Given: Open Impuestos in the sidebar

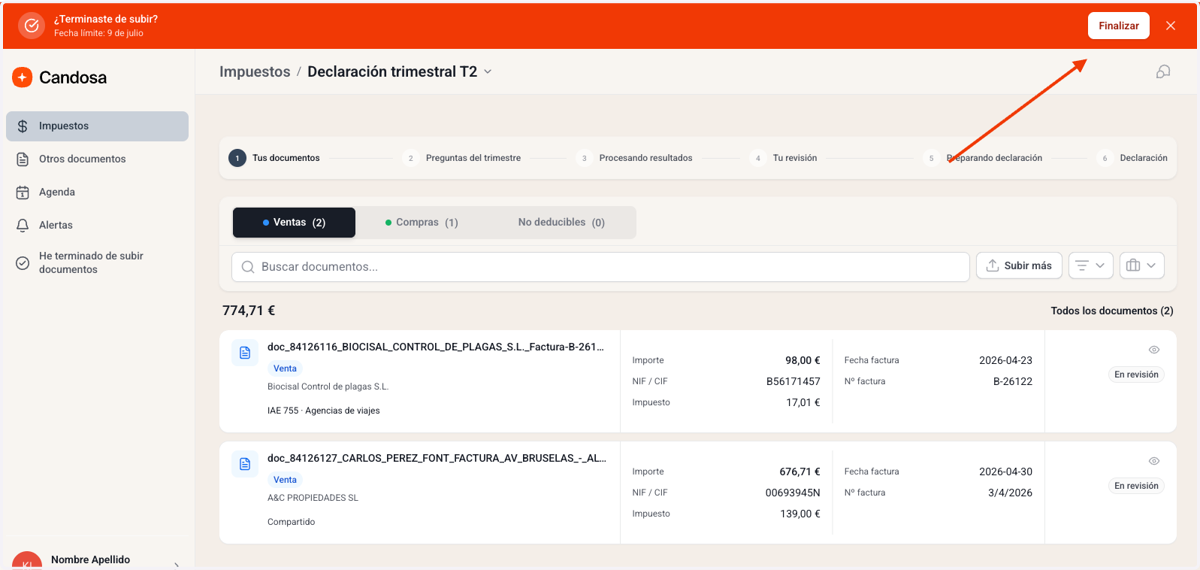Looking at the screenshot, I should (x=97, y=126).
